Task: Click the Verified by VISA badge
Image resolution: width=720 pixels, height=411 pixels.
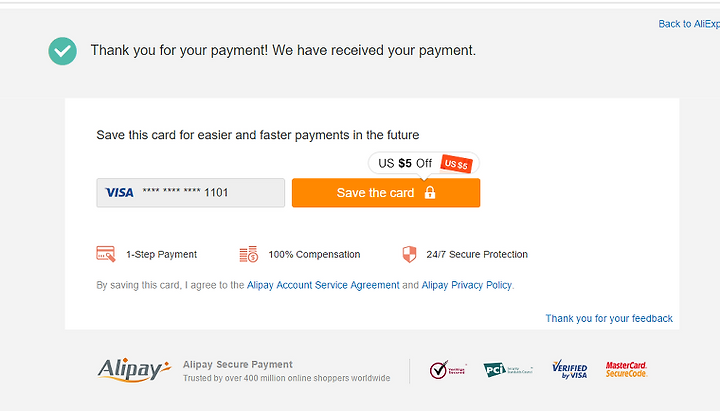Action: pos(569,370)
